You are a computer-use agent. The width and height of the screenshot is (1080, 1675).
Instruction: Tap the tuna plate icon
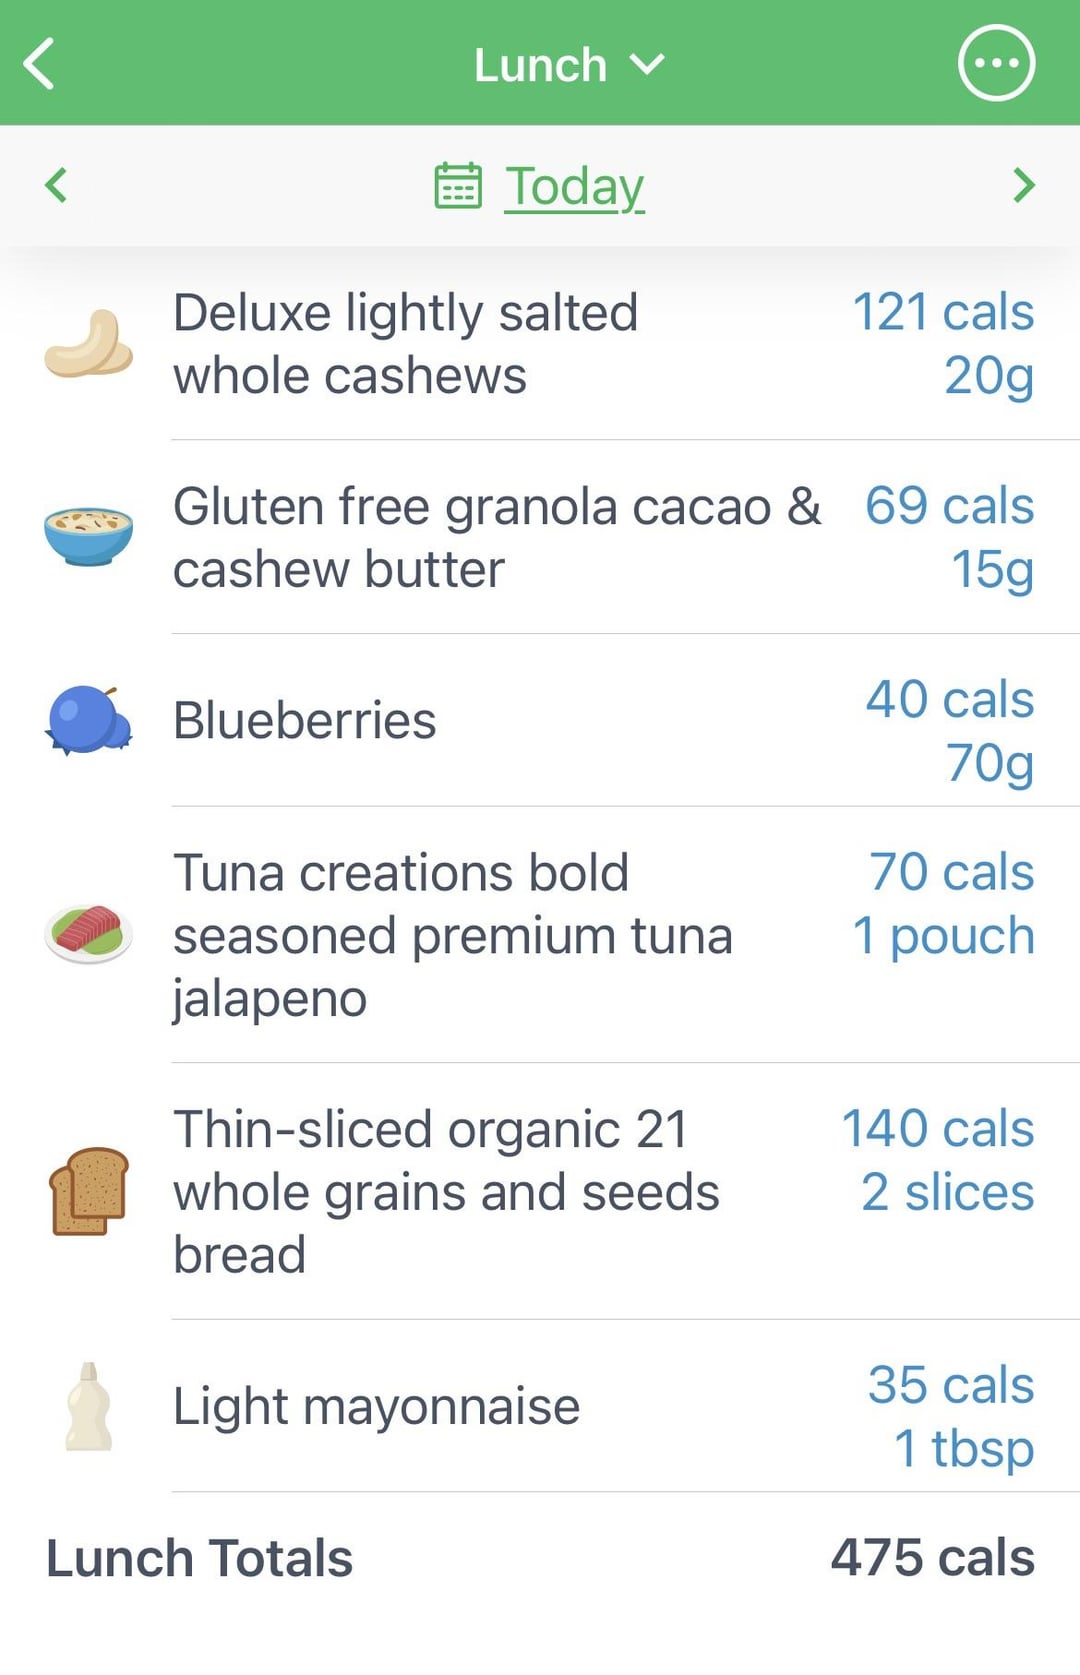pyautogui.click(x=88, y=934)
